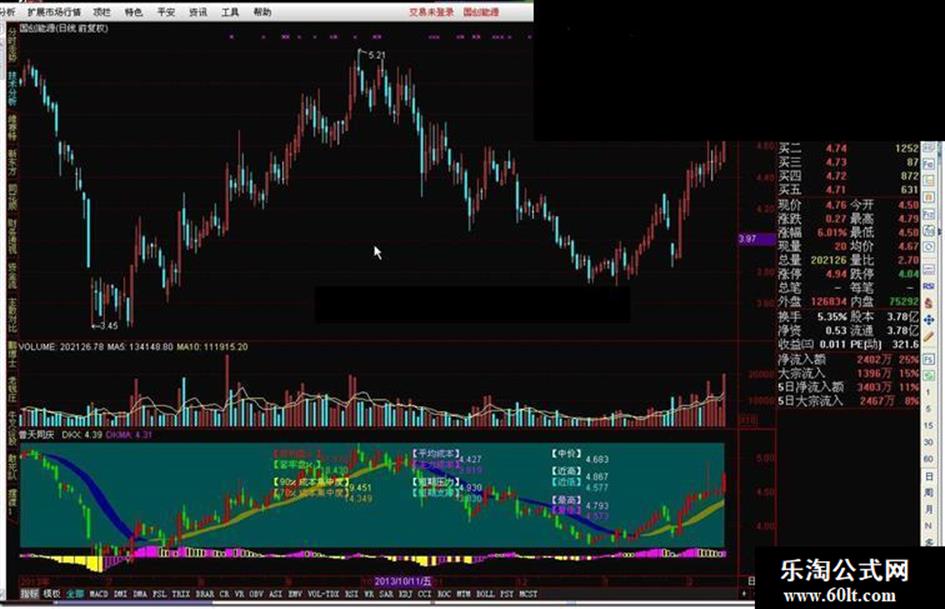Switch indicator to MACD
This screenshot has height=609, width=945.
tap(99, 594)
